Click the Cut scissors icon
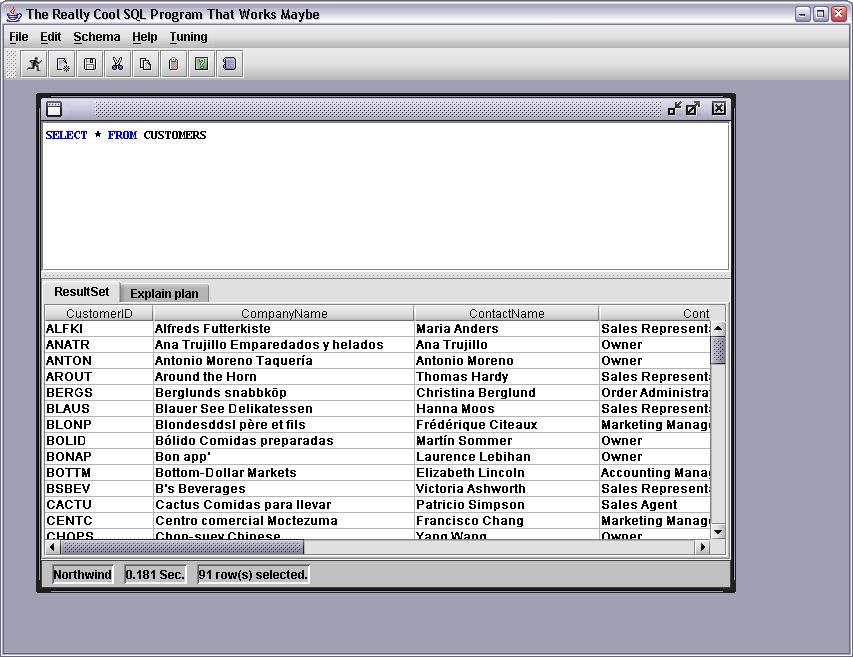This screenshot has width=853, height=657. [x=117, y=64]
